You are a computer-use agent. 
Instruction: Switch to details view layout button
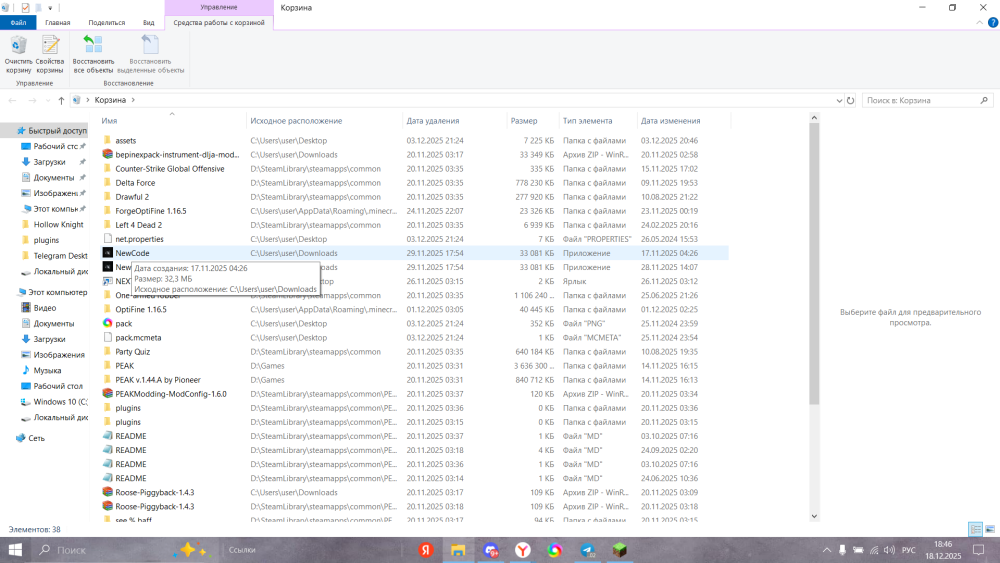975,529
